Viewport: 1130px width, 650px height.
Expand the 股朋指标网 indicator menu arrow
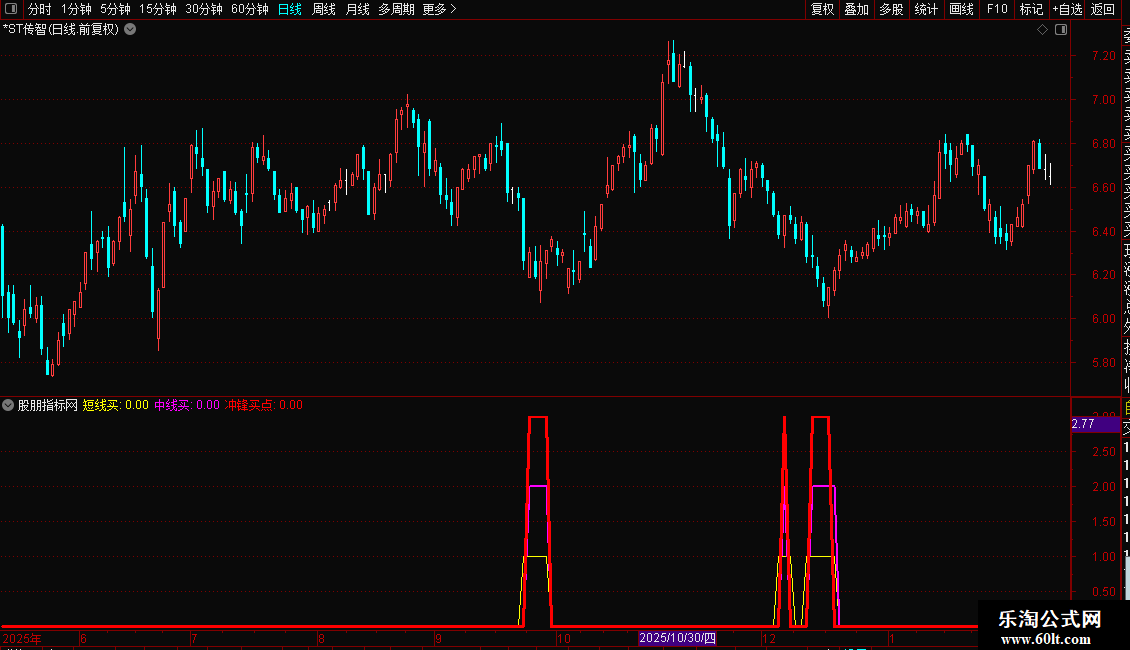pos(8,405)
